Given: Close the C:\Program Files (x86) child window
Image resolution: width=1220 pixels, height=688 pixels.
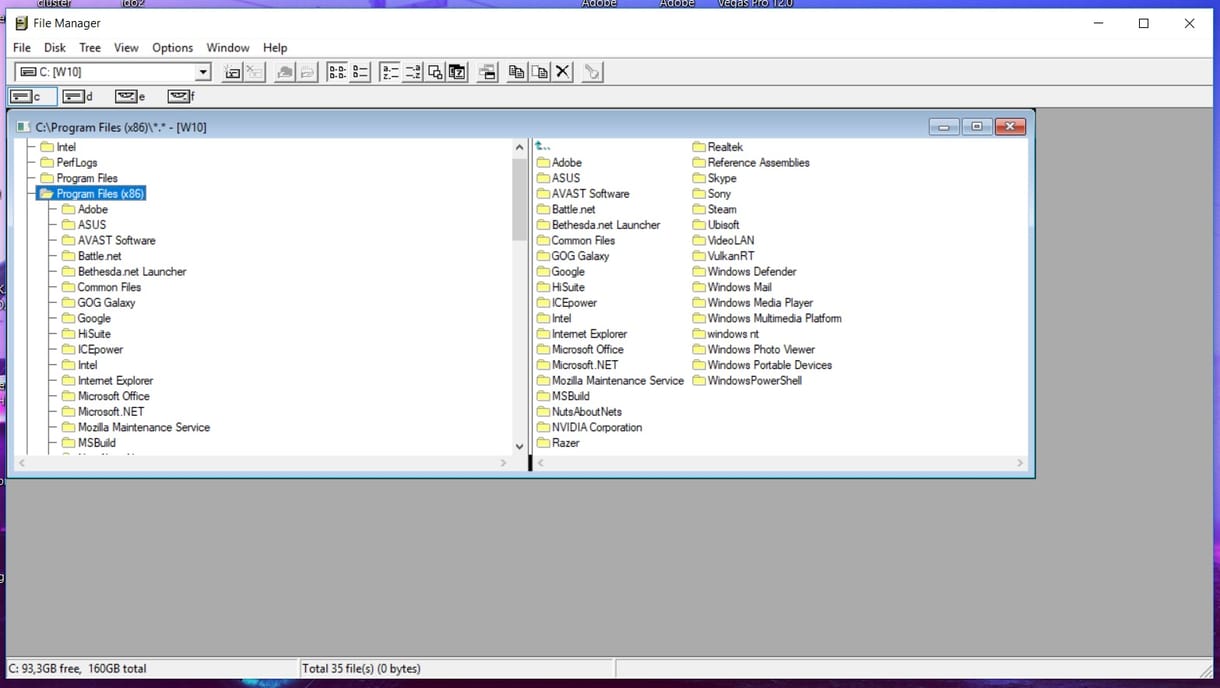Looking at the screenshot, I should (1010, 127).
